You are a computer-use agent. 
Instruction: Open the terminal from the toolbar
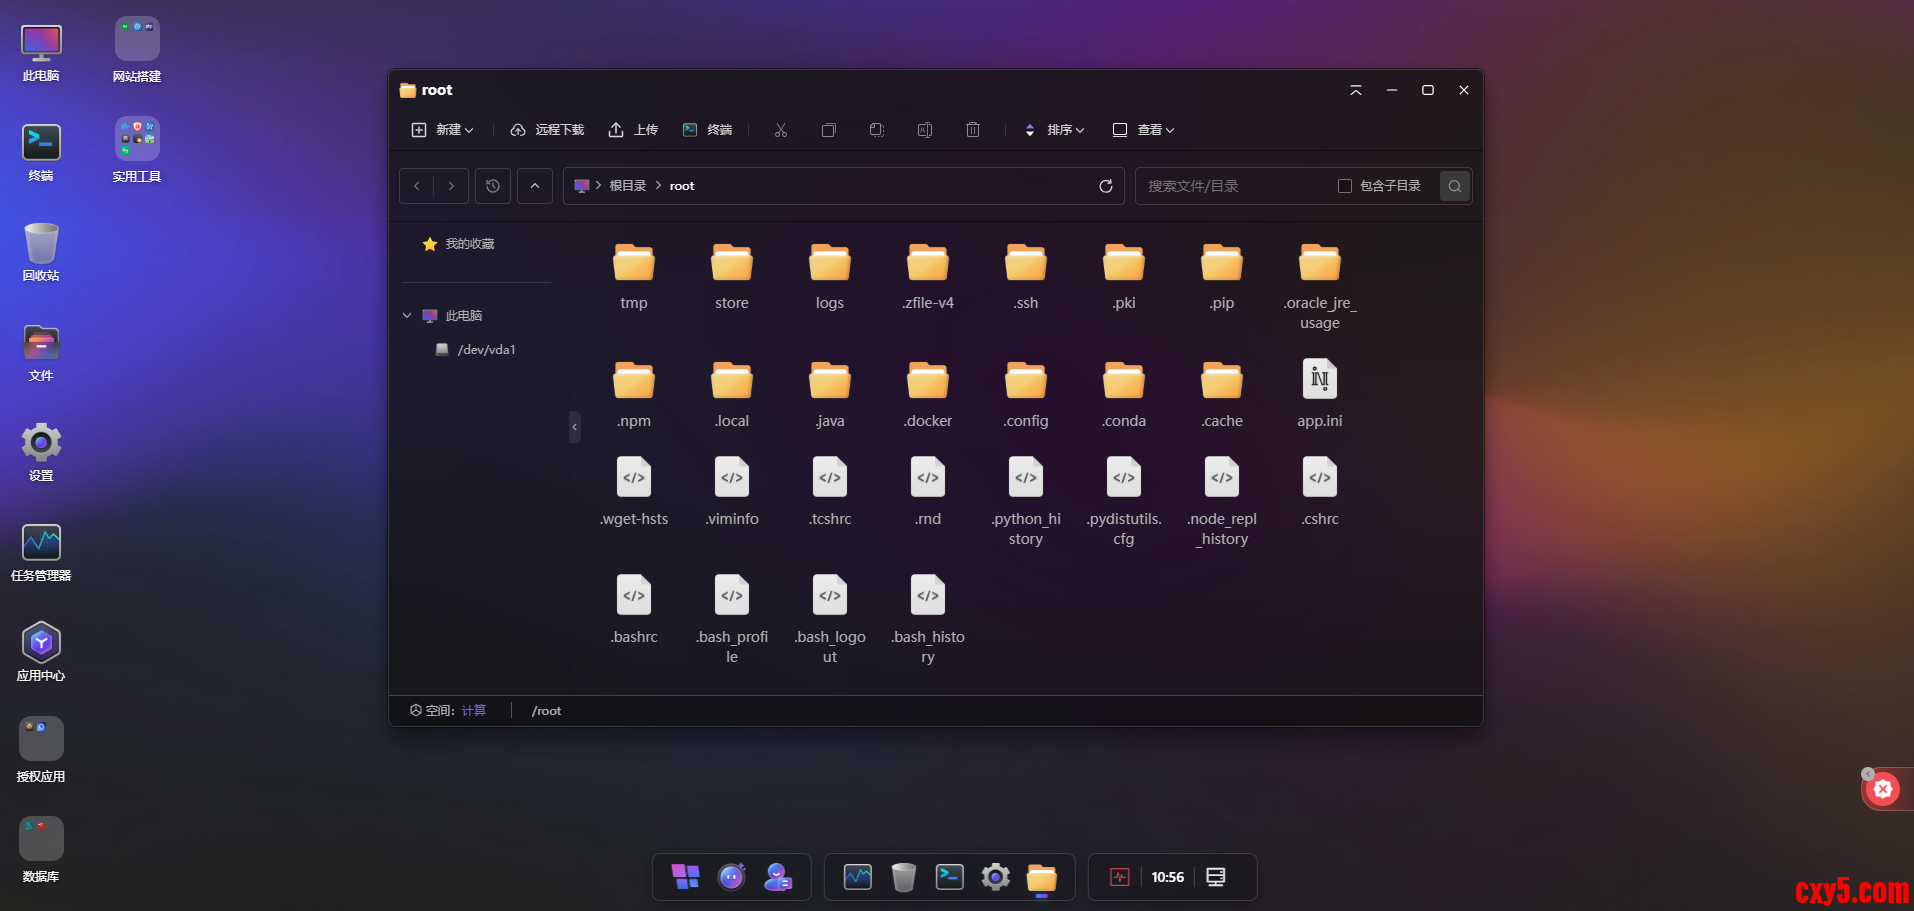point(708,130)
